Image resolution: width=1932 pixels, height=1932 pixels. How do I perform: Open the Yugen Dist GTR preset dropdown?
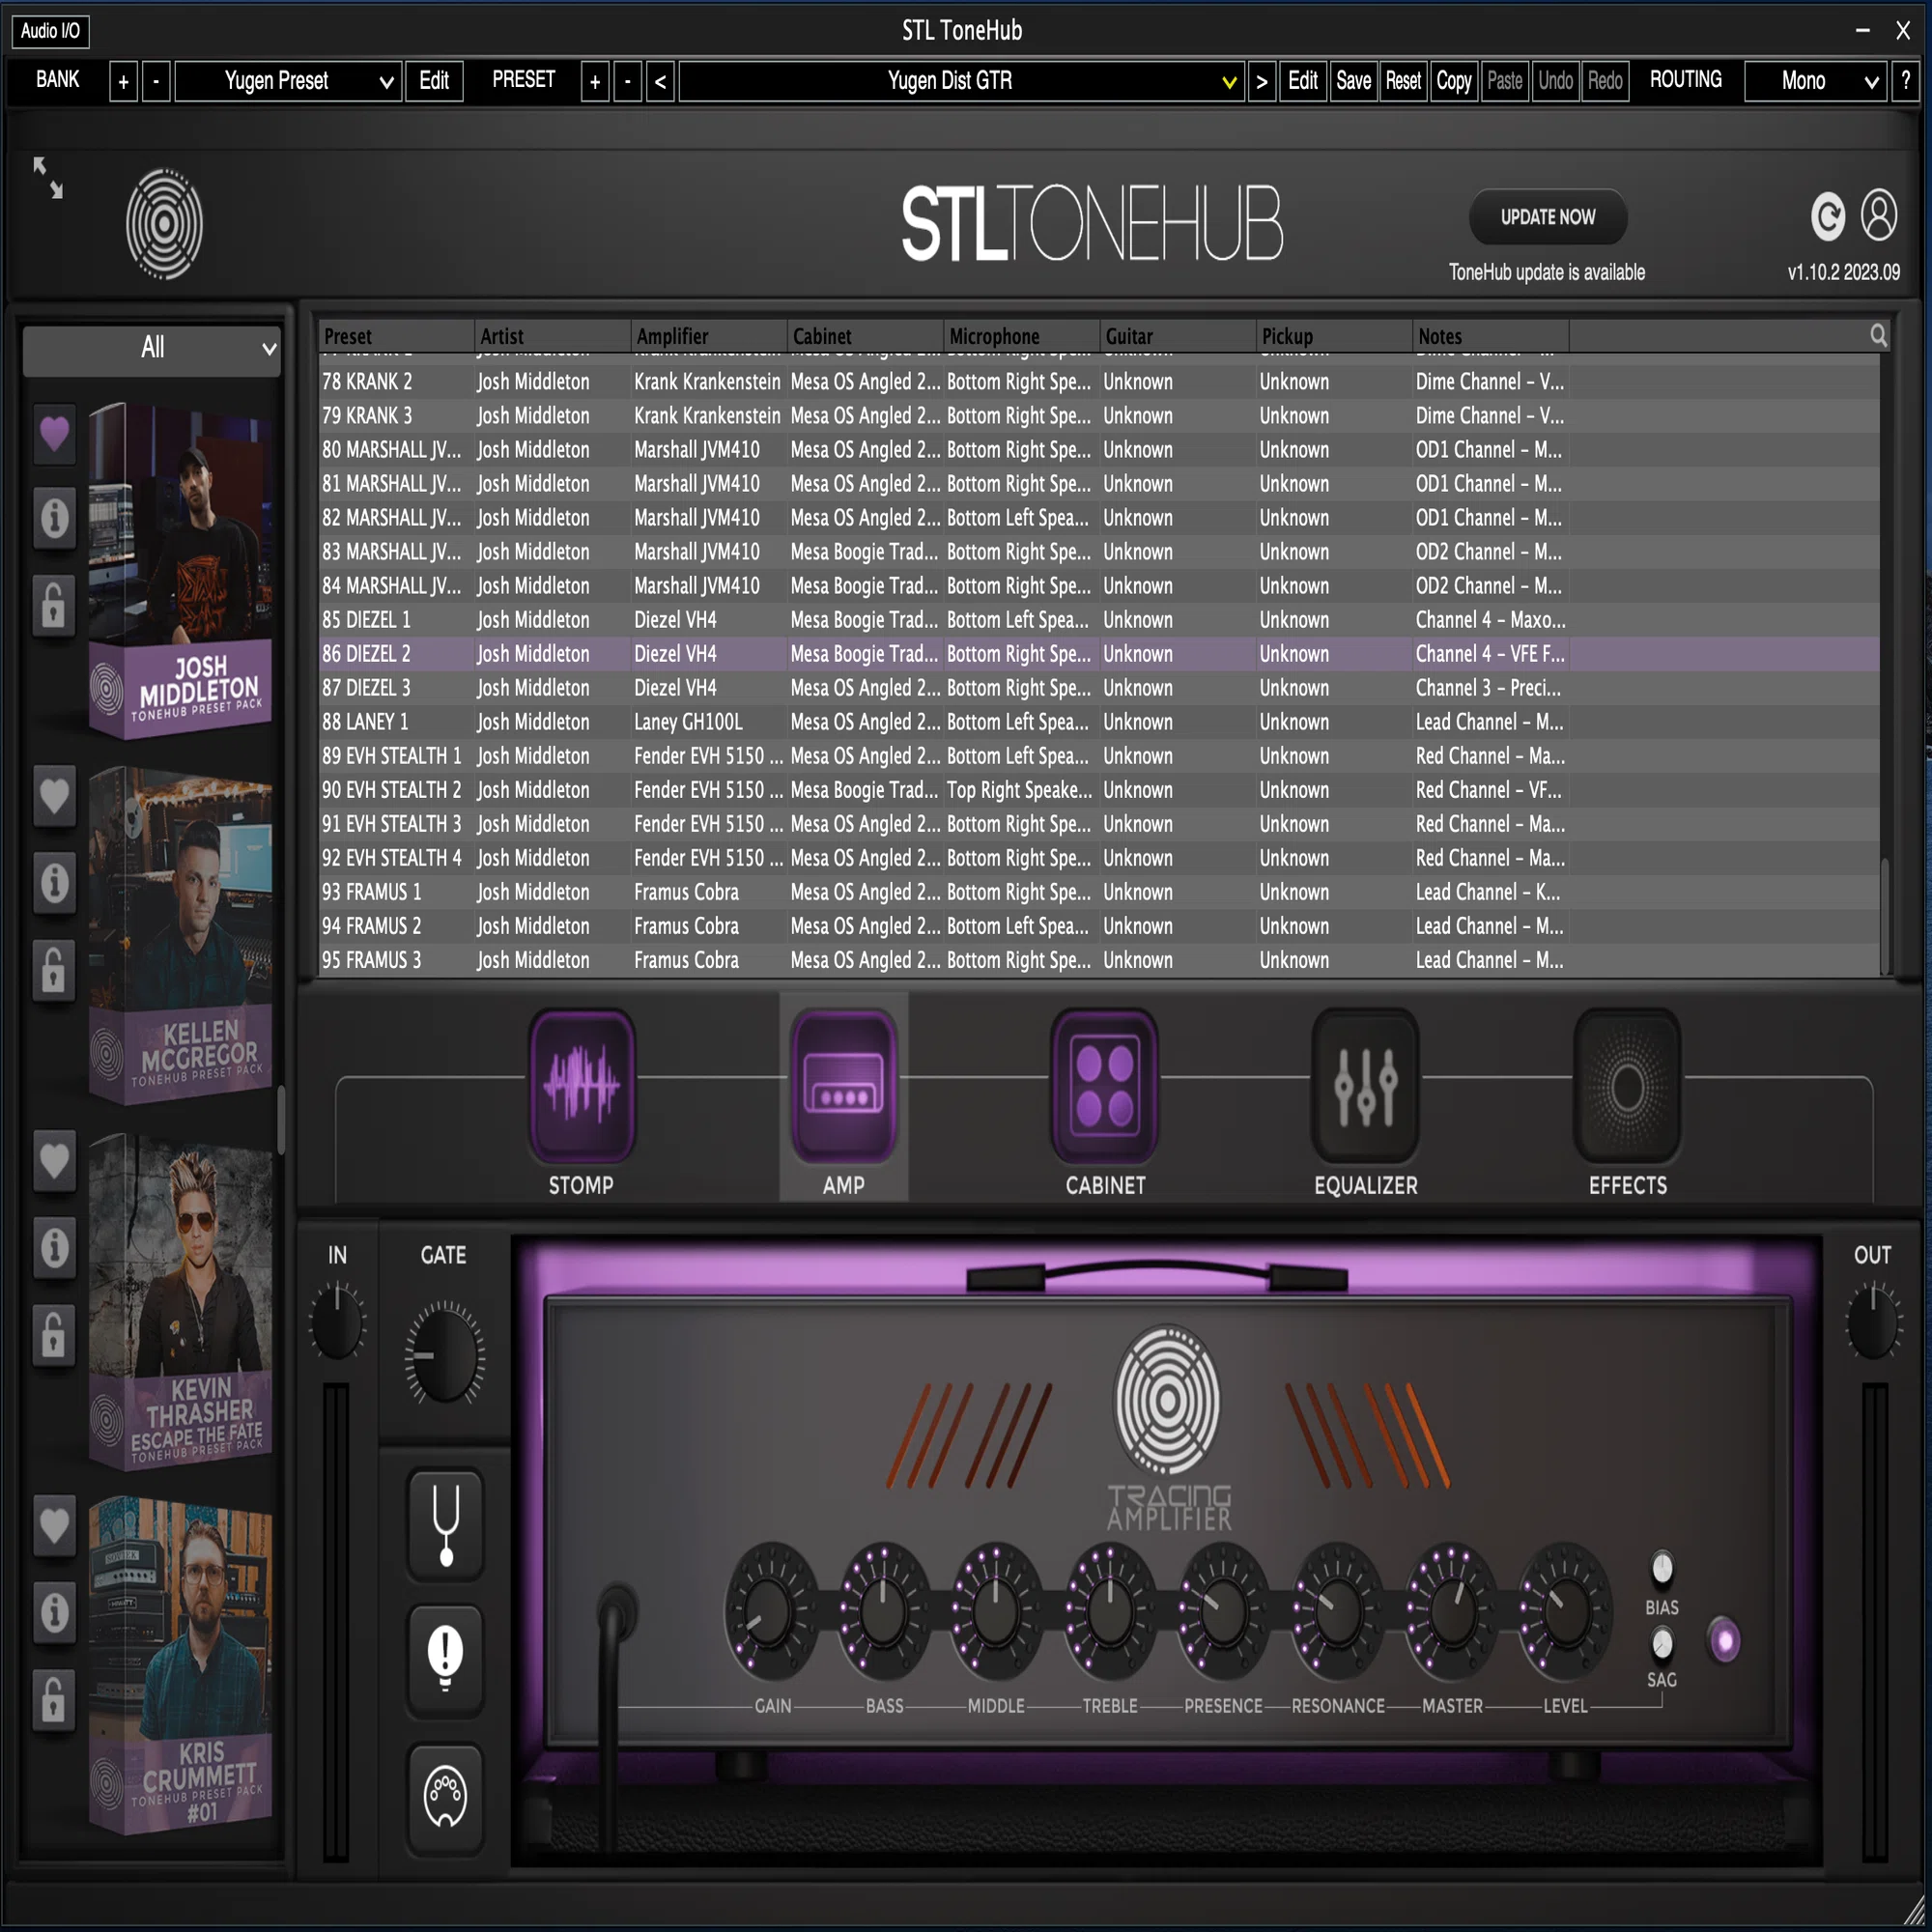click(x=962, y=81)
